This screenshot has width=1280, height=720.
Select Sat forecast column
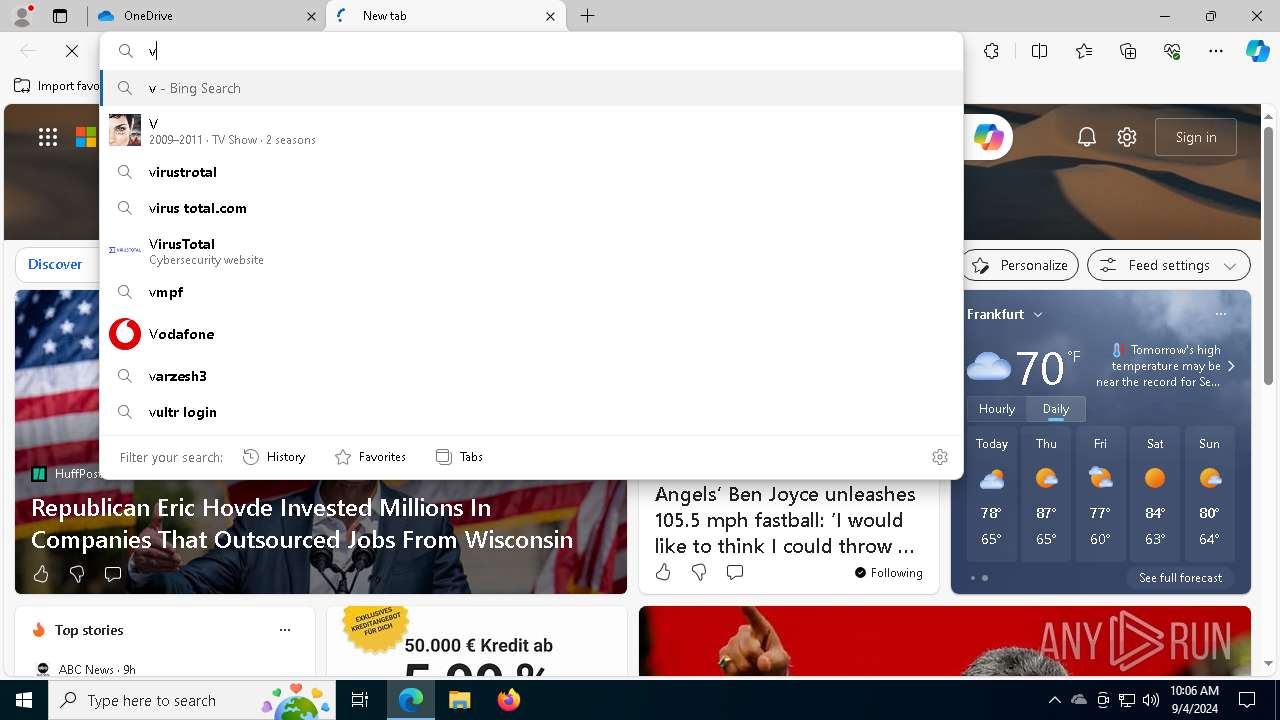pos(1155,495)
